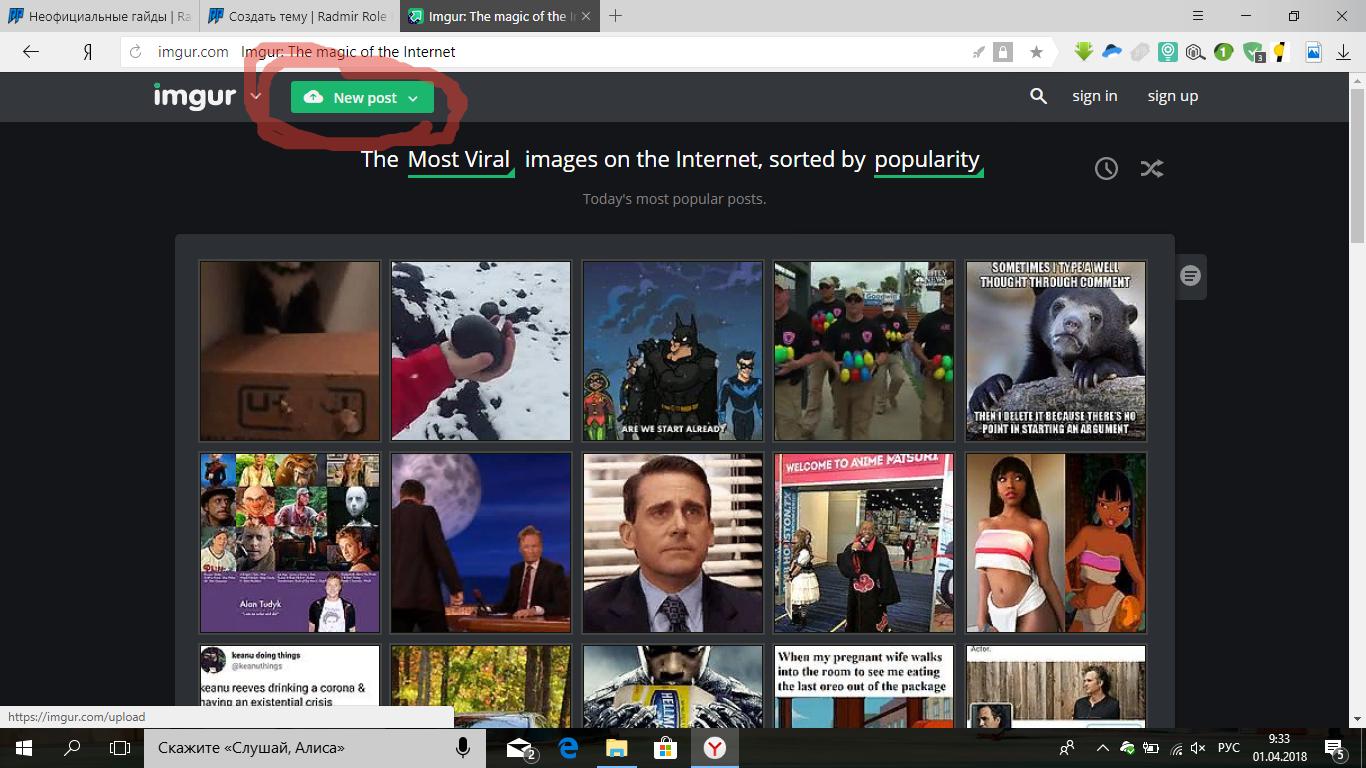Open the Mail app on taskbar
The image size is (1366, 768).
[x=520, y=748]
